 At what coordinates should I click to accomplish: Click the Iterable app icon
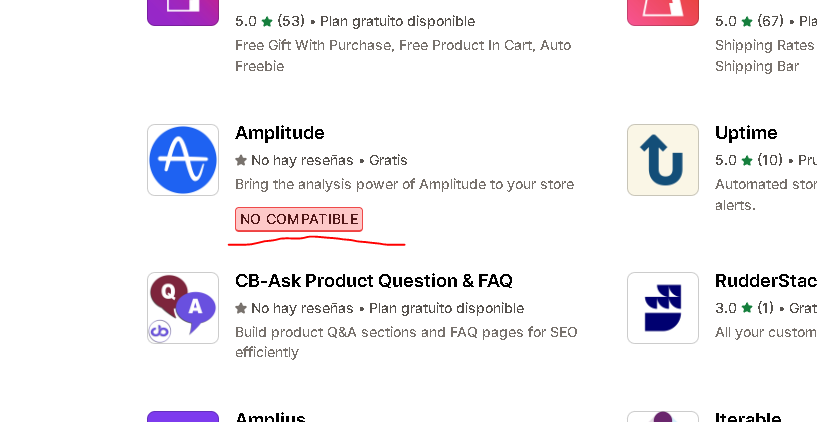click(662, 416)
